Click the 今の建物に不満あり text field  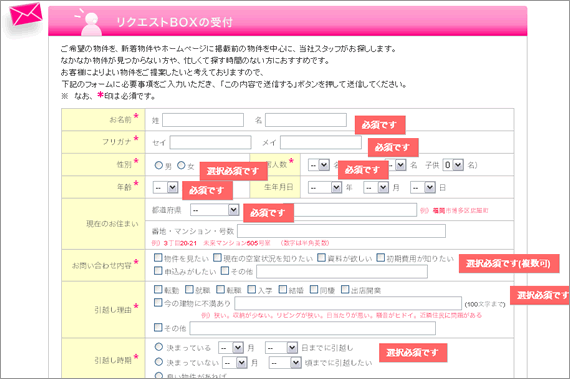point(348,303)
